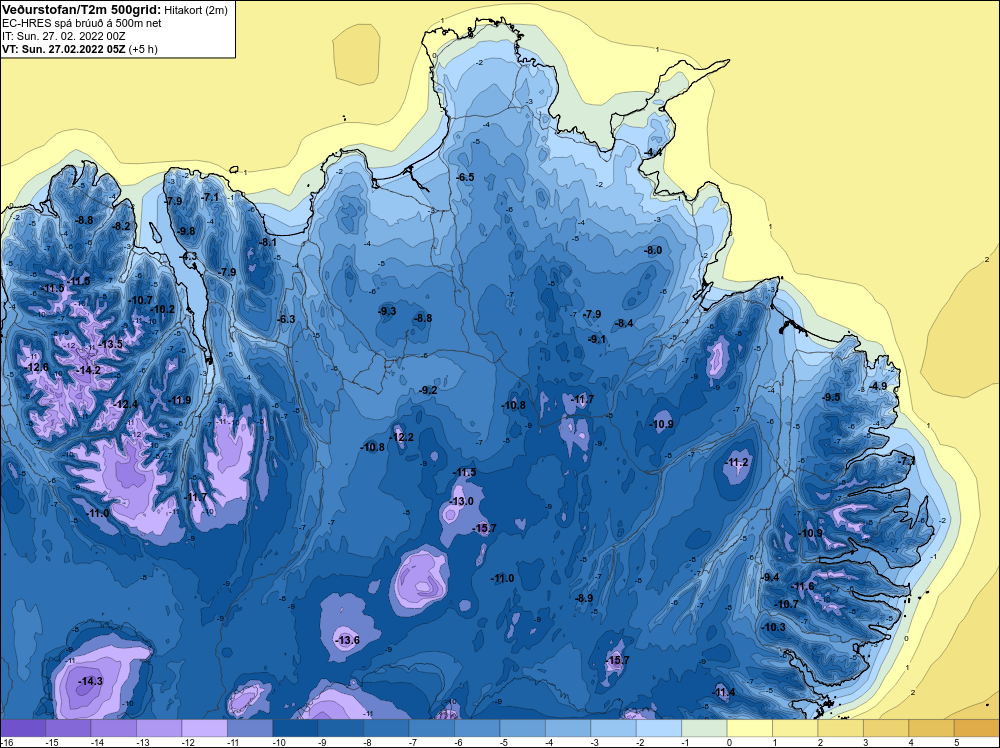Click the legend swatch between -13 and -12
The height and width of the screenshot is (748, 1000).
pyautogui.click(x=159, y=728)
